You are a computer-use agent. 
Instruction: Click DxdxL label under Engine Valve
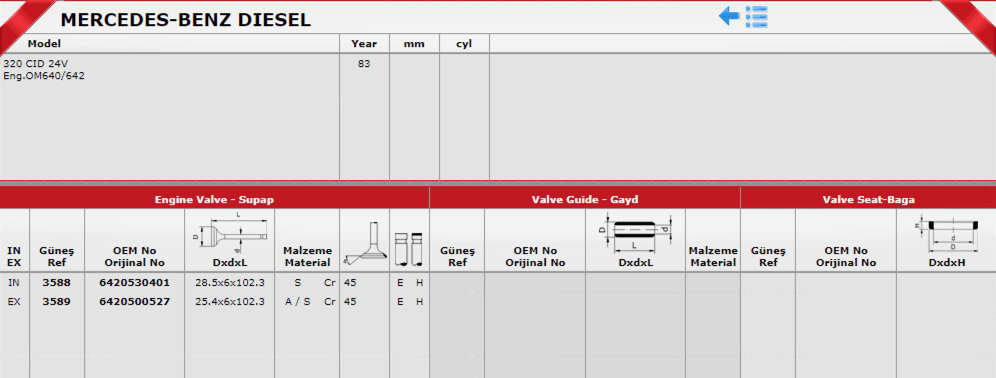(x=230, y=262)
